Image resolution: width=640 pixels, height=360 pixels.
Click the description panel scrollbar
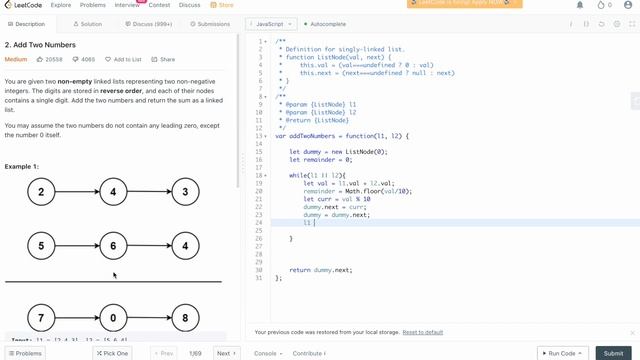(238, 111)
